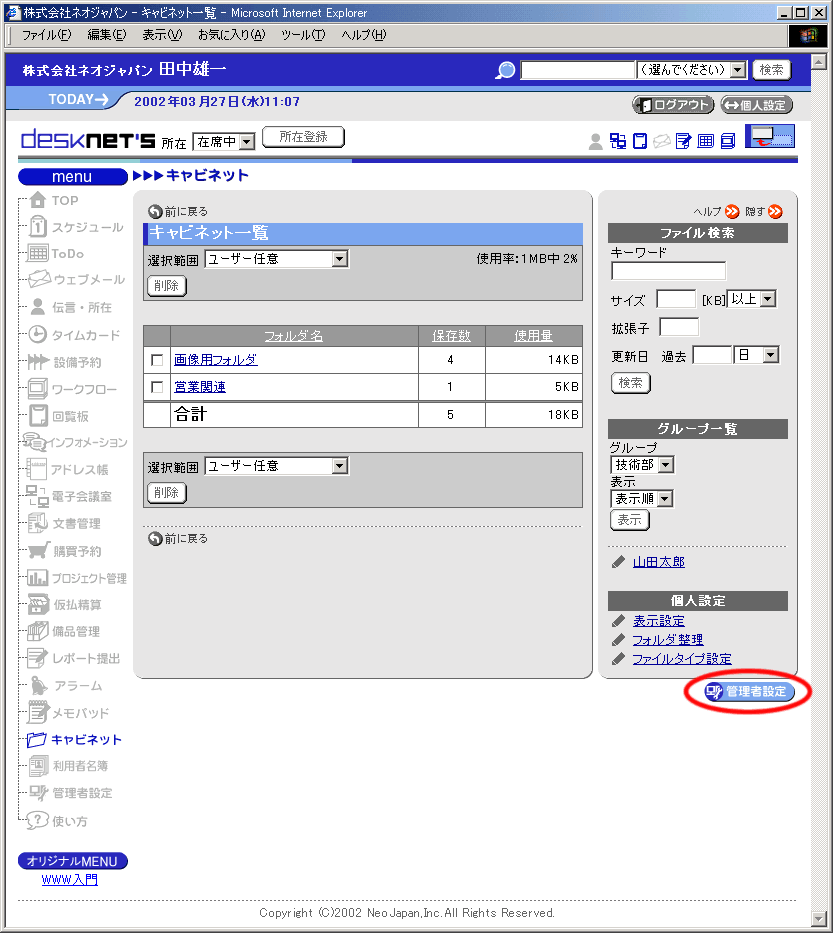Sort by the 使用量 column header
833x933 pixels.
pos(533,336)
